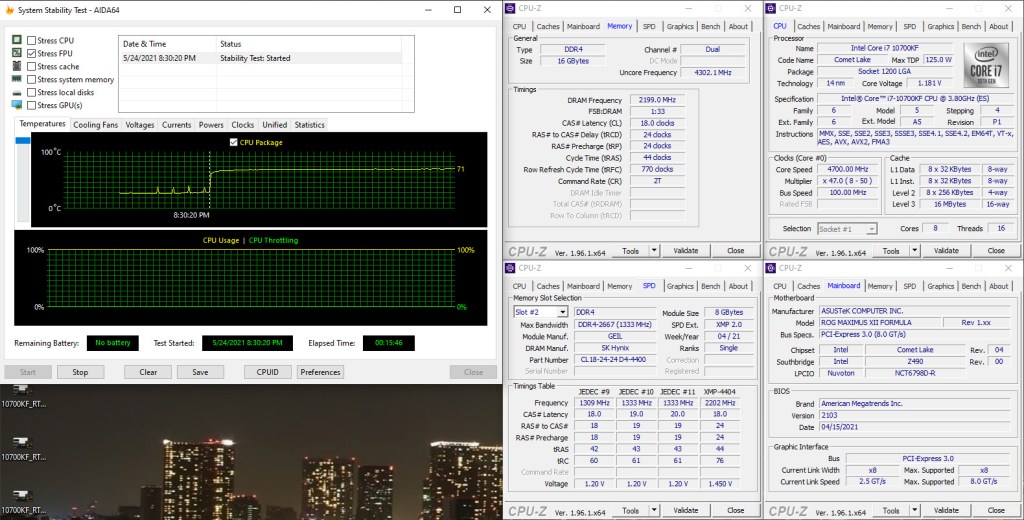1024x520 pixels.
Task: Switch to the Cooling Fans tab in AIDA64
Action: pos(95,125)
